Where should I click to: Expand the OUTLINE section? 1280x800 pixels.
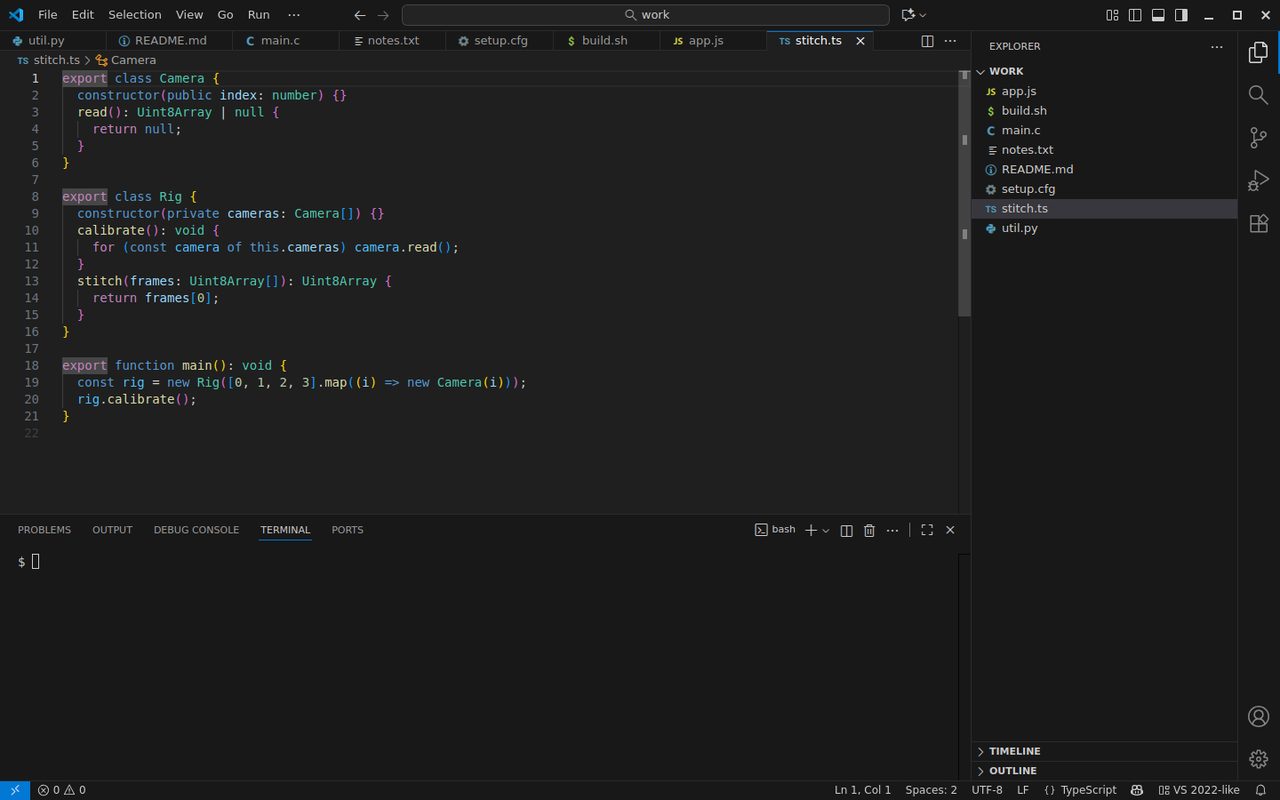tap(1104, 771)
